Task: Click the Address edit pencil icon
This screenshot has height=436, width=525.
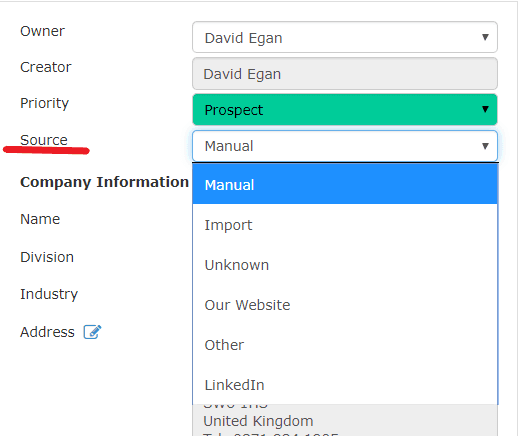Action: coord(92,332)
